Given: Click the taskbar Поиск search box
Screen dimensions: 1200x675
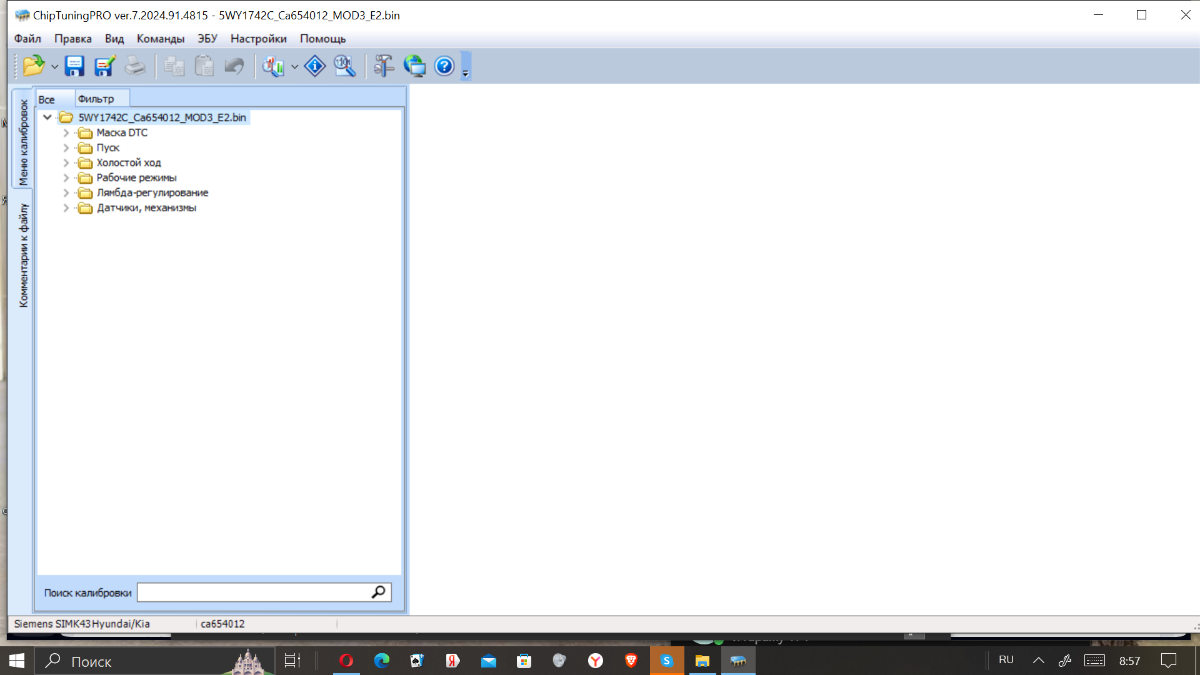Looking at the screenshot, I should coord(152,660).
